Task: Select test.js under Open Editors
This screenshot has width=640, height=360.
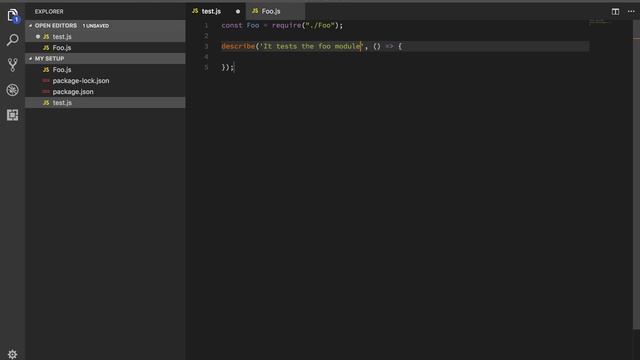Action: (105, 36)
